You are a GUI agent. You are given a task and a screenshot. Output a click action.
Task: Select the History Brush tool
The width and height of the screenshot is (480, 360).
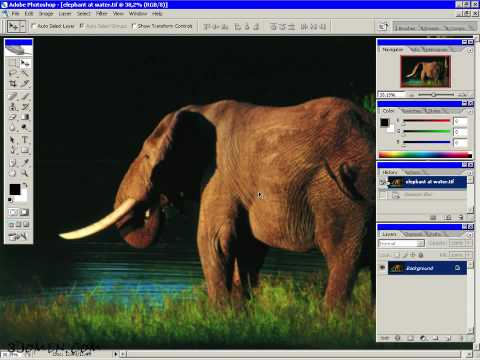tap(25, 107)
